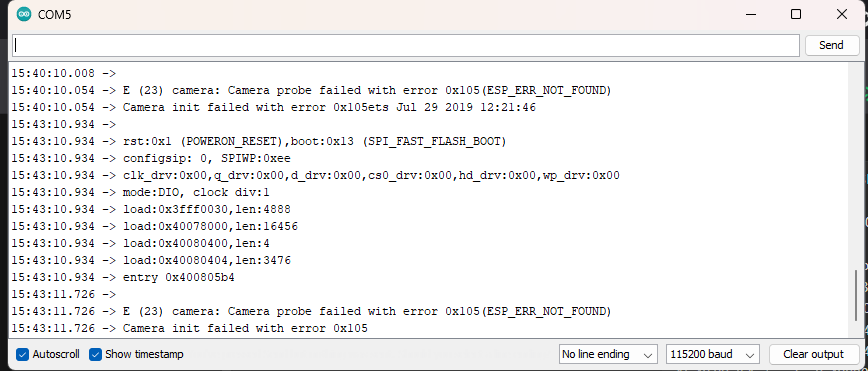Click the 'entry 0x400805b4' log line
Screen dimensions: 868x371
pos(123,277)
